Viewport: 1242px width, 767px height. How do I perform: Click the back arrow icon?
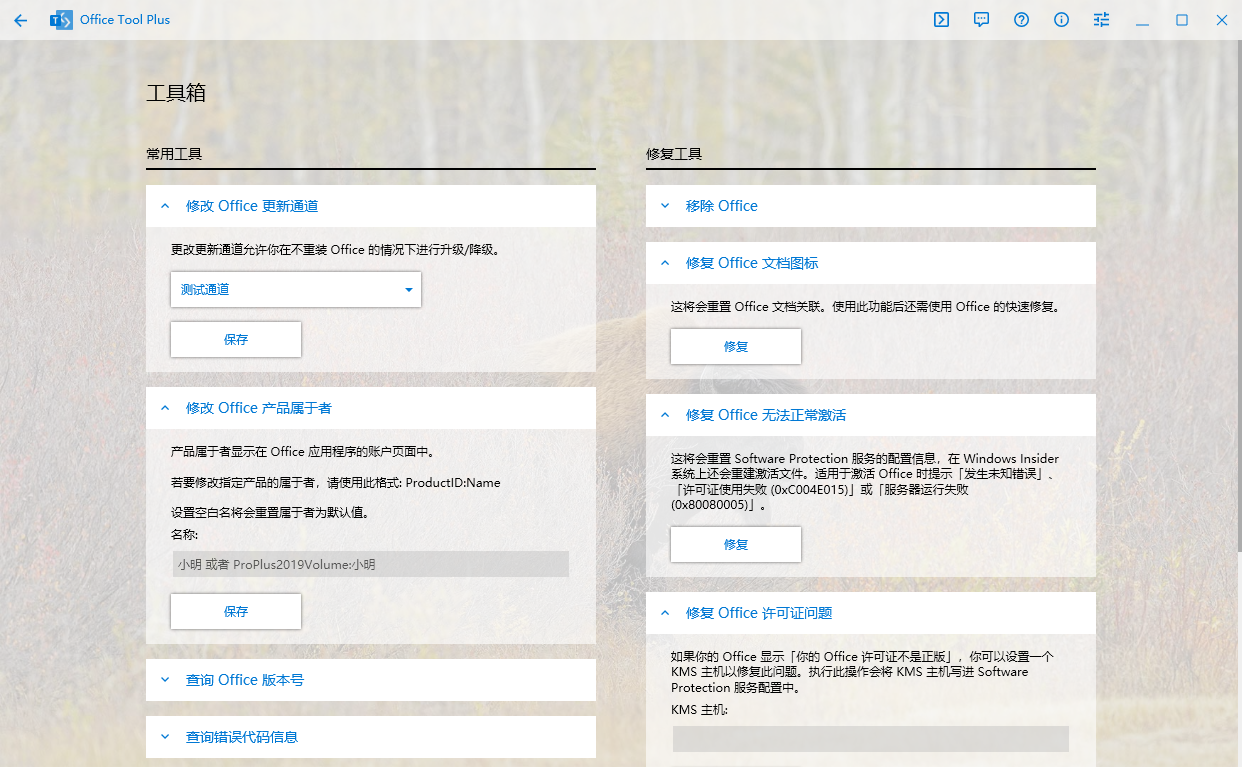pos(21,20)
